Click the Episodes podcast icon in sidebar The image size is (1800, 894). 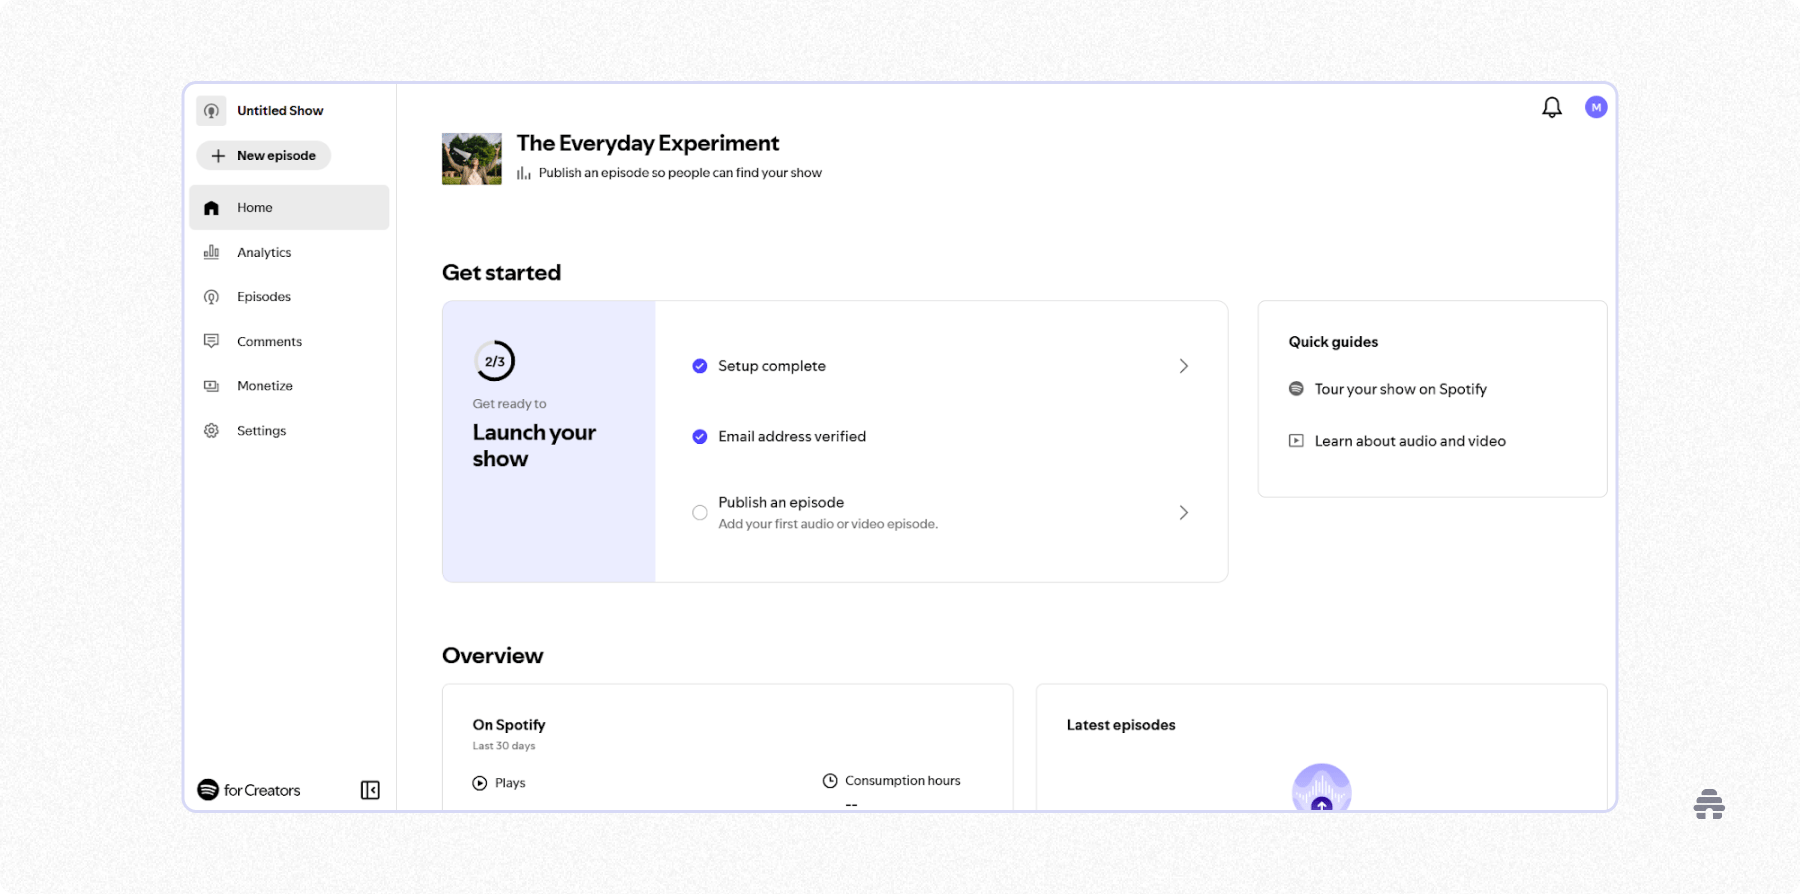[211, 297]
